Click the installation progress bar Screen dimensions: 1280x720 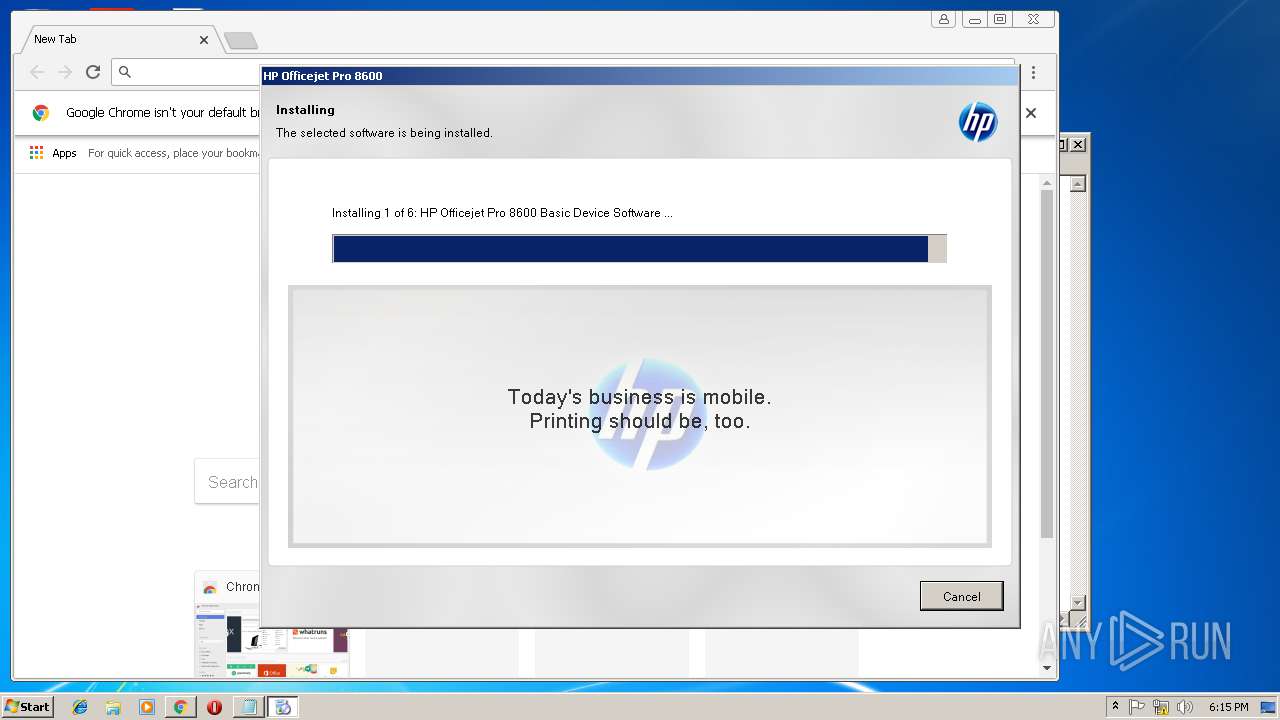click(x=639, y=249)
